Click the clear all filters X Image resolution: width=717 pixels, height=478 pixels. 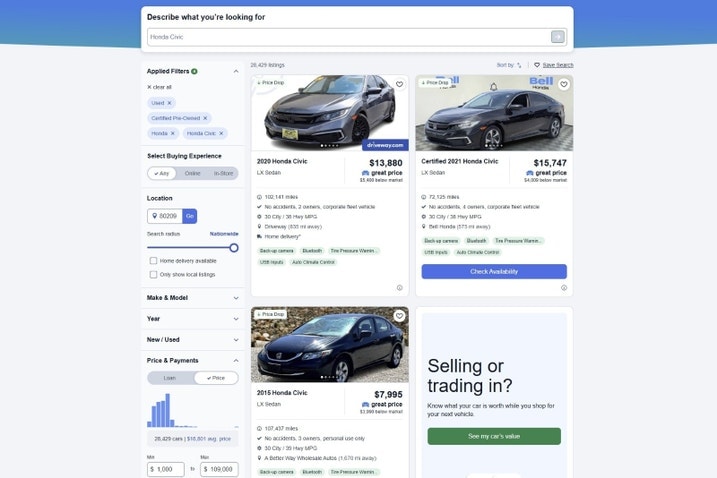coord(149,87)
